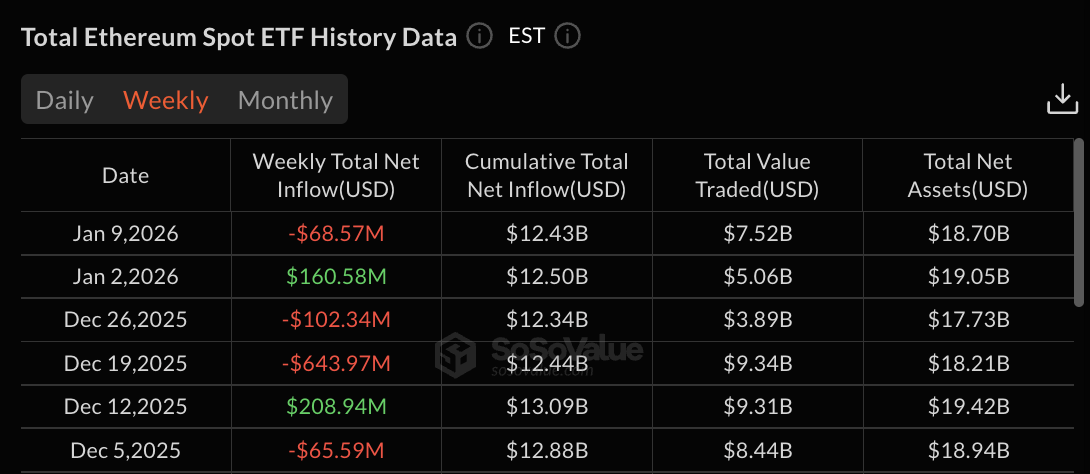Click the $208.94M weekly inflow value
Image resolution: width=1090 pixels, height=474 pixels.
click(336, 407)
